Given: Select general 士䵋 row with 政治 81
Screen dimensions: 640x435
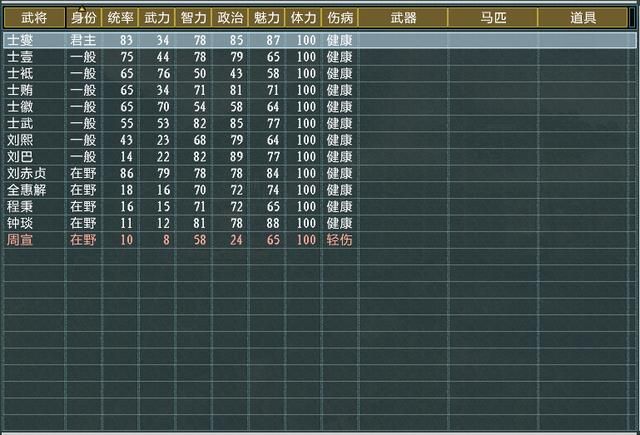Looking at the screenshot, I should pos(320,90).
